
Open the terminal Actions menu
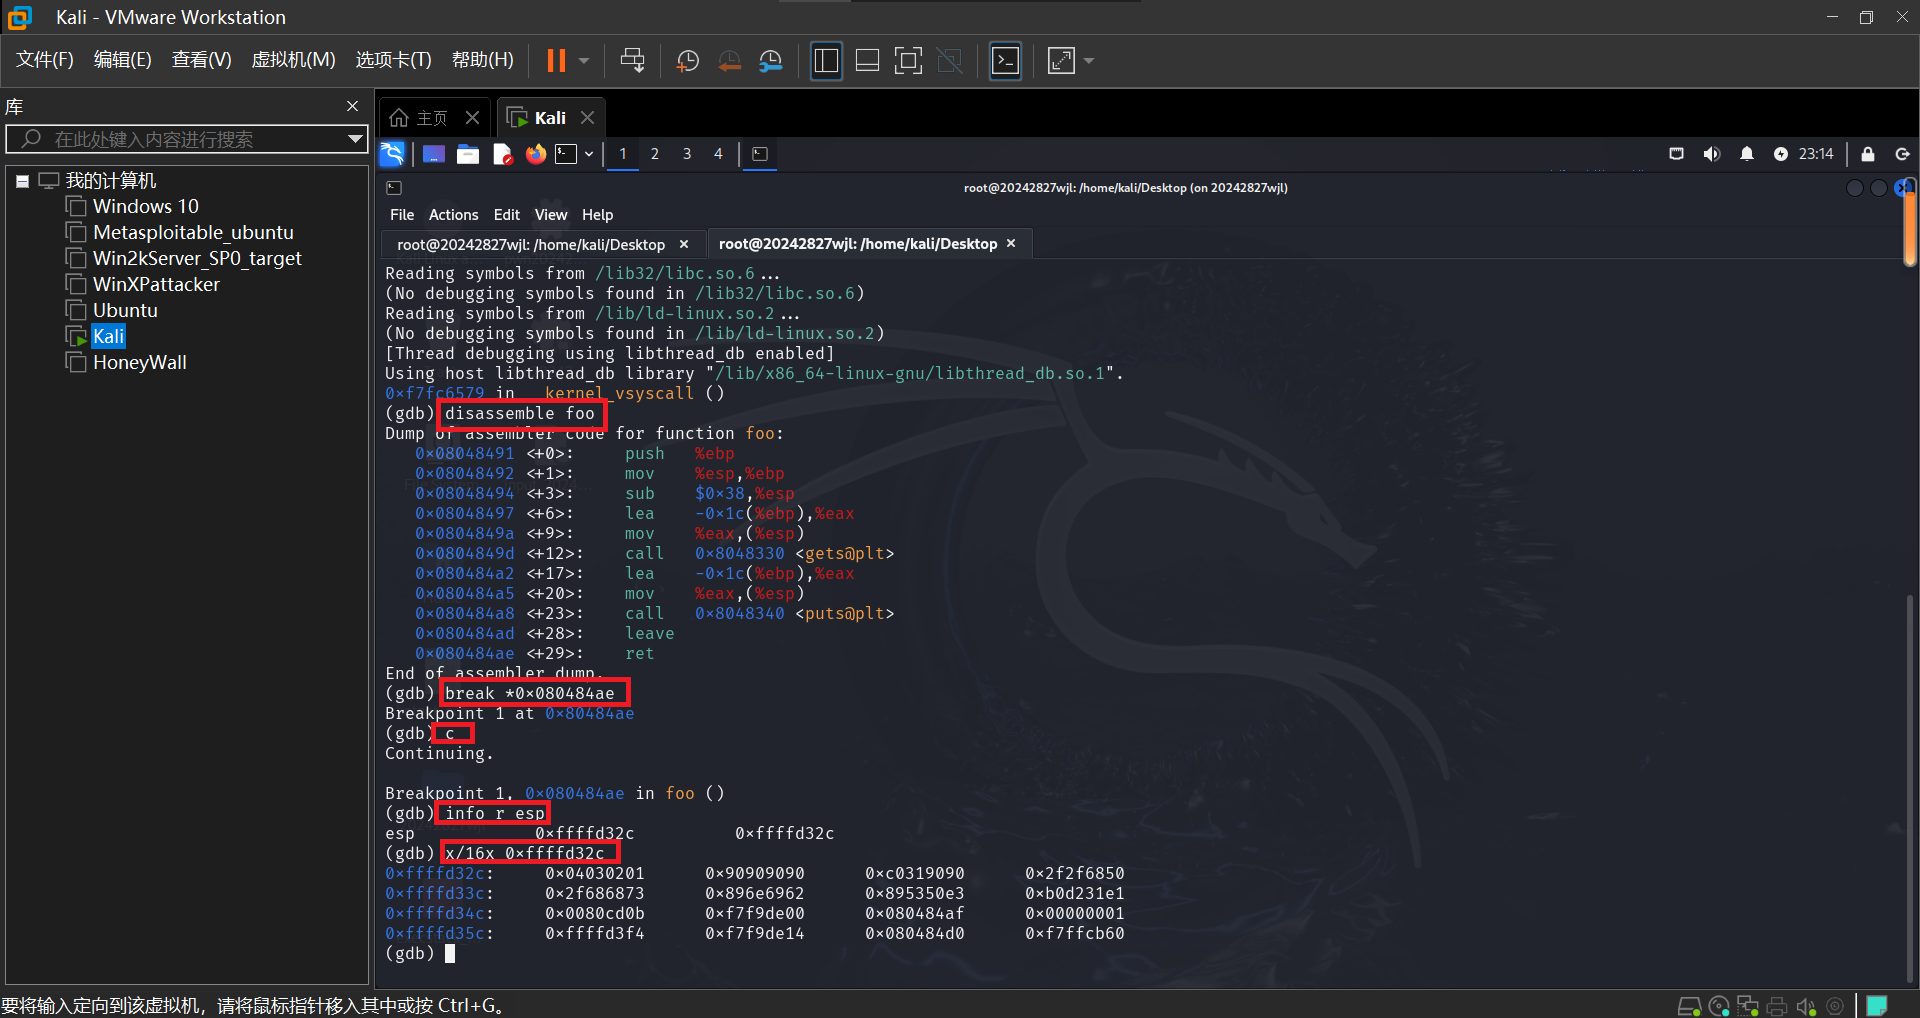coord(453,215)
